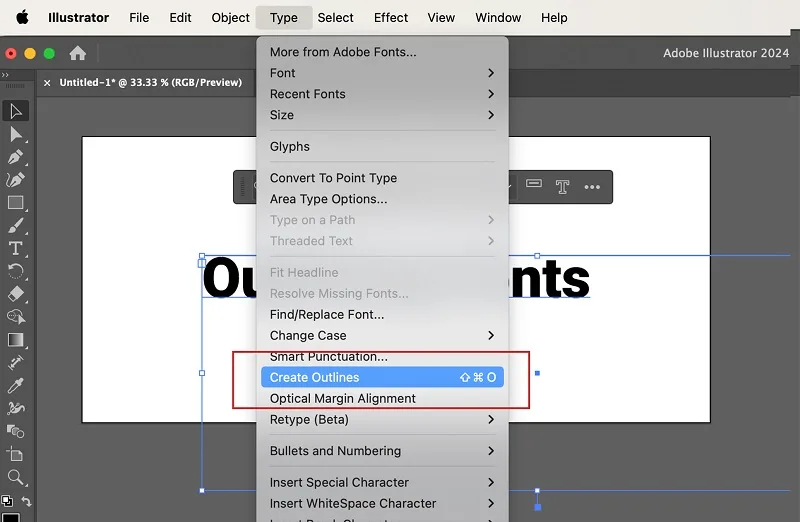Close the Untitled-1 document tab
The height and width of the screenshot is (522, 800).
click(47, 83)
